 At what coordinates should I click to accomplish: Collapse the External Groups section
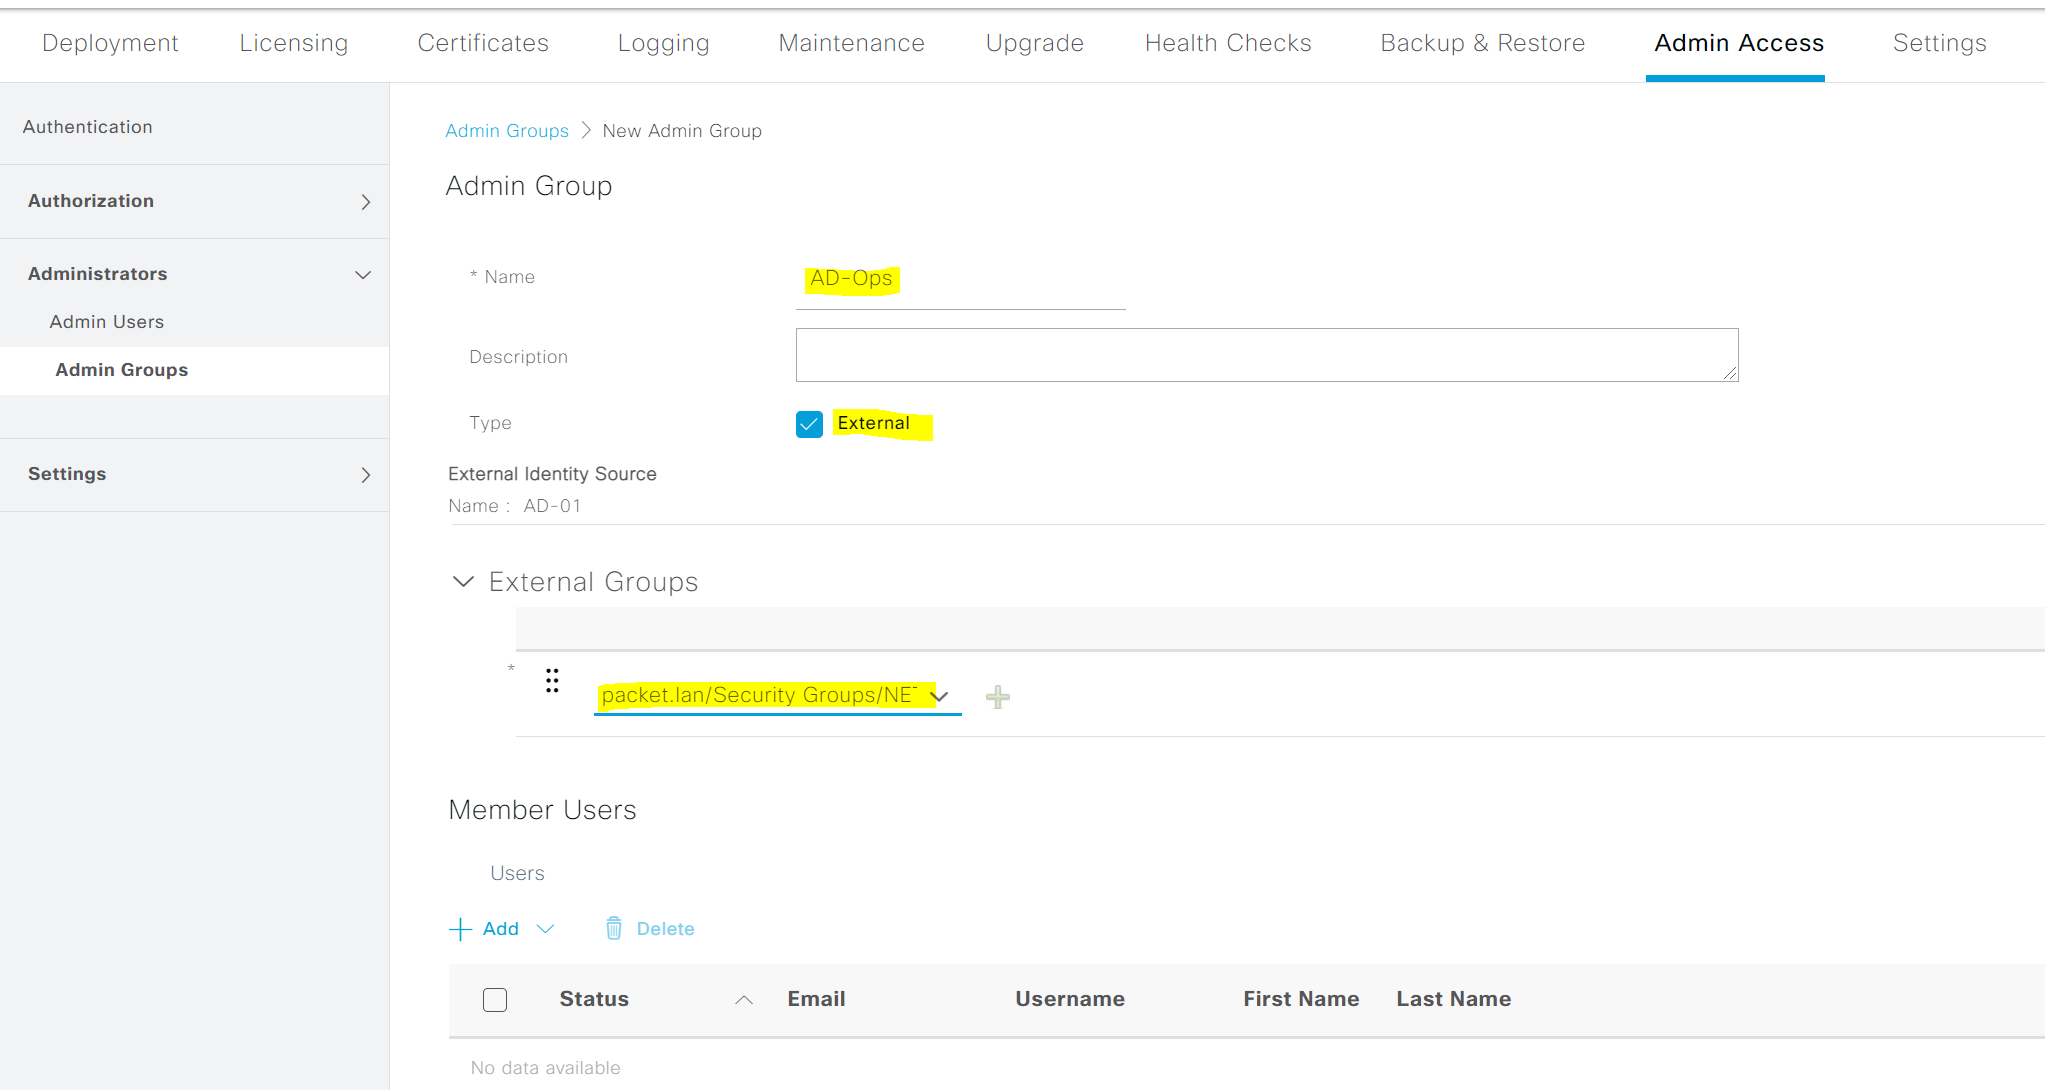click(462, 581)
